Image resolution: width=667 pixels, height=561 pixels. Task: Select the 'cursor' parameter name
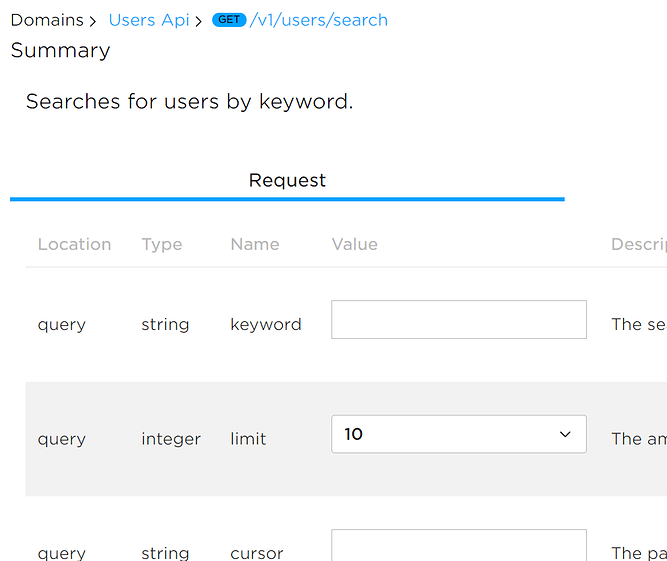tap(257, 553)
